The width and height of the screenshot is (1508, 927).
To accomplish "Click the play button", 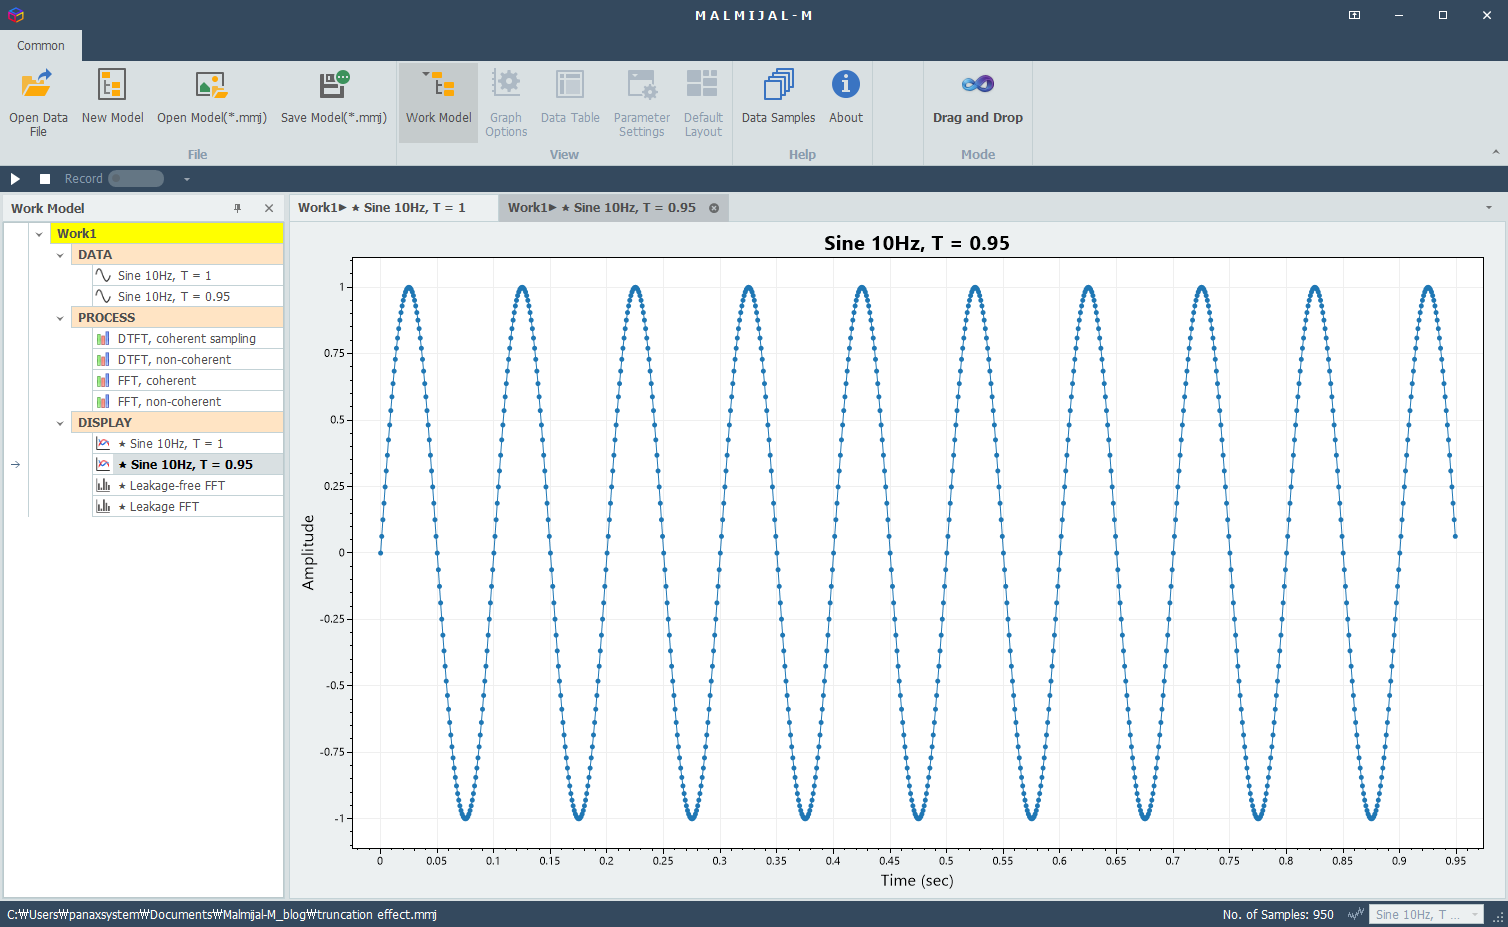I will click(15, 179).
